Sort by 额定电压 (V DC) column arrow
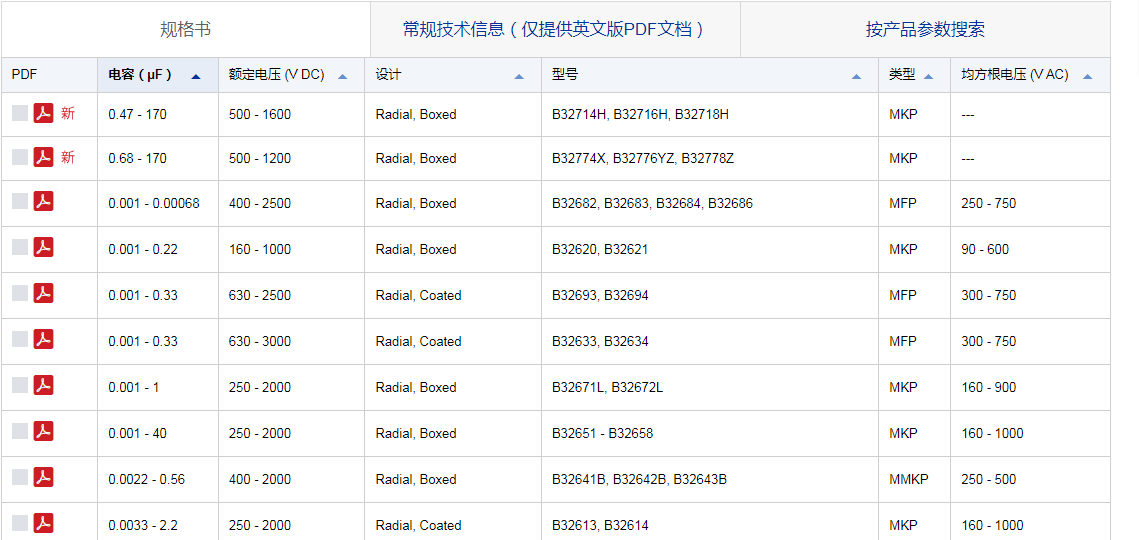 point(343,76)
